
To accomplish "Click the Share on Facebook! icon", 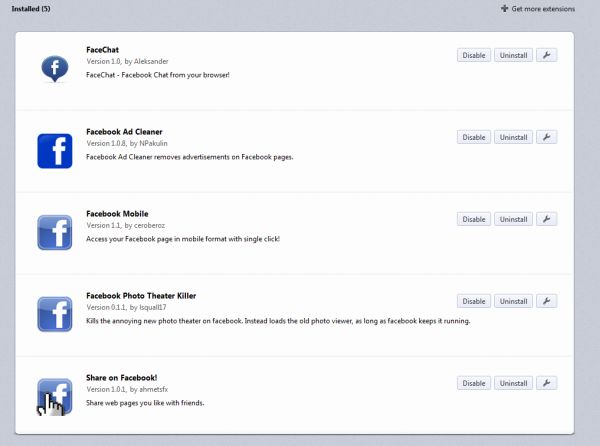I will [54, 396].
